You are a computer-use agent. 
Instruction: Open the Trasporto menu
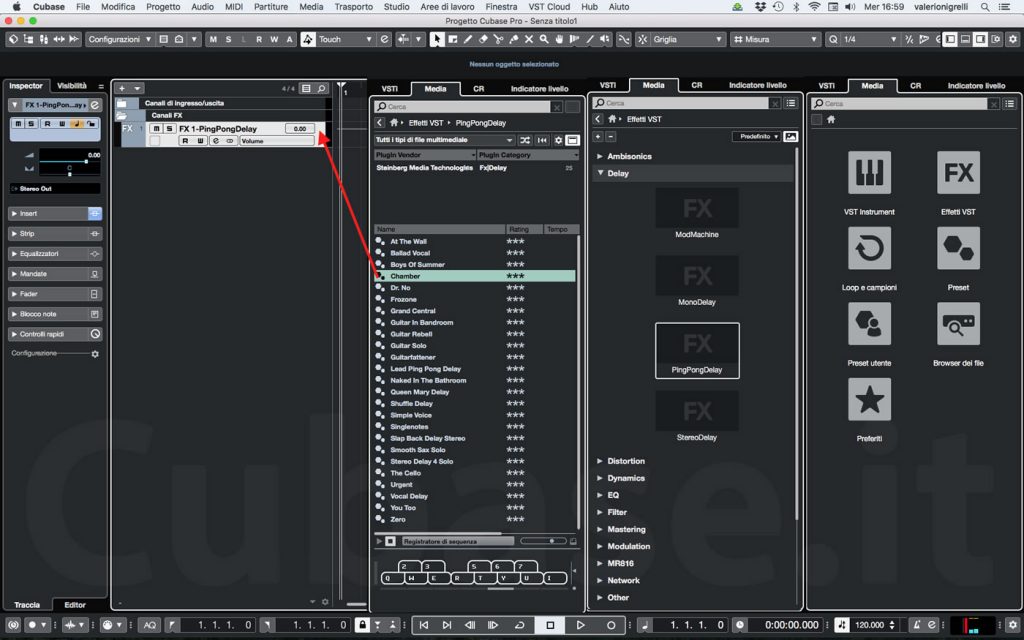(x=353, y=7)
